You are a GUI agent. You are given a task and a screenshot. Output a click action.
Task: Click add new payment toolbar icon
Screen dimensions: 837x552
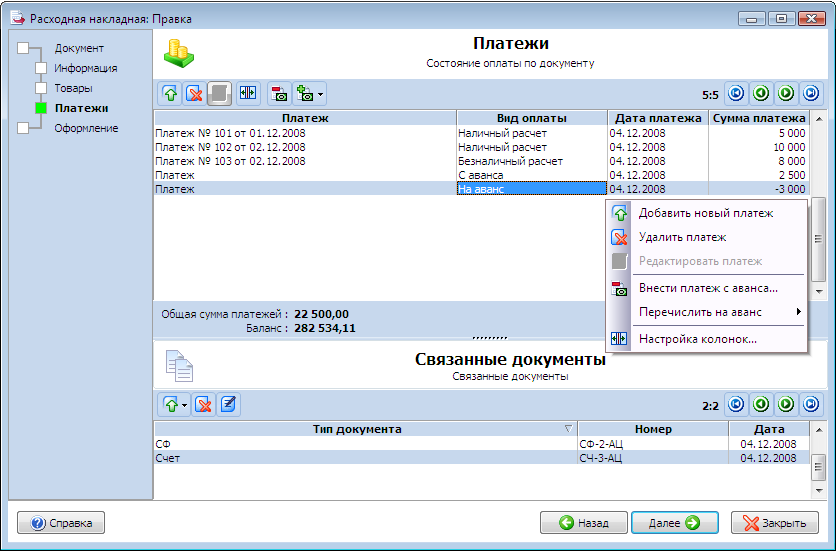click(170, 94)
